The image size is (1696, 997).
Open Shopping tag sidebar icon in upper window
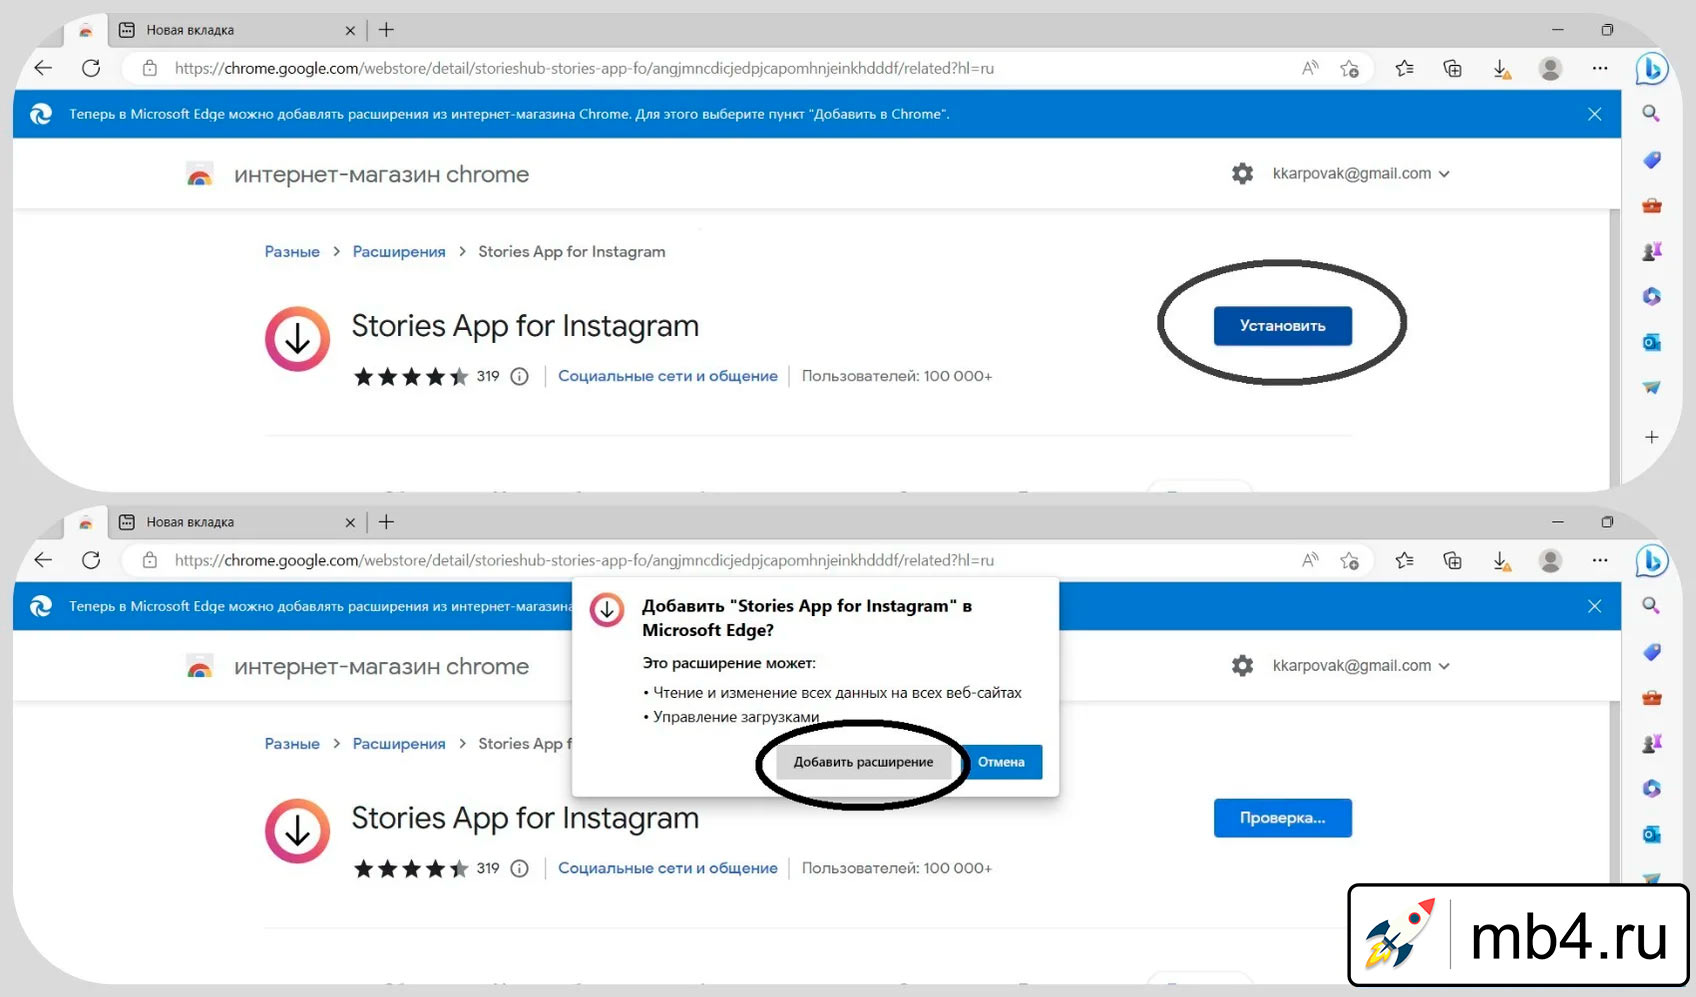click(x=1652, y=160)
